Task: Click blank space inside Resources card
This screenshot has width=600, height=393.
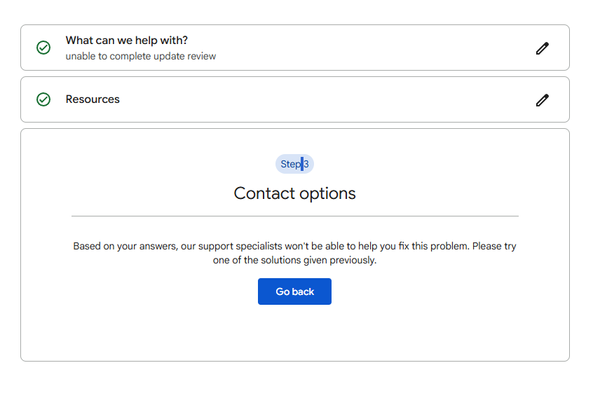Action: pos(325,99)
